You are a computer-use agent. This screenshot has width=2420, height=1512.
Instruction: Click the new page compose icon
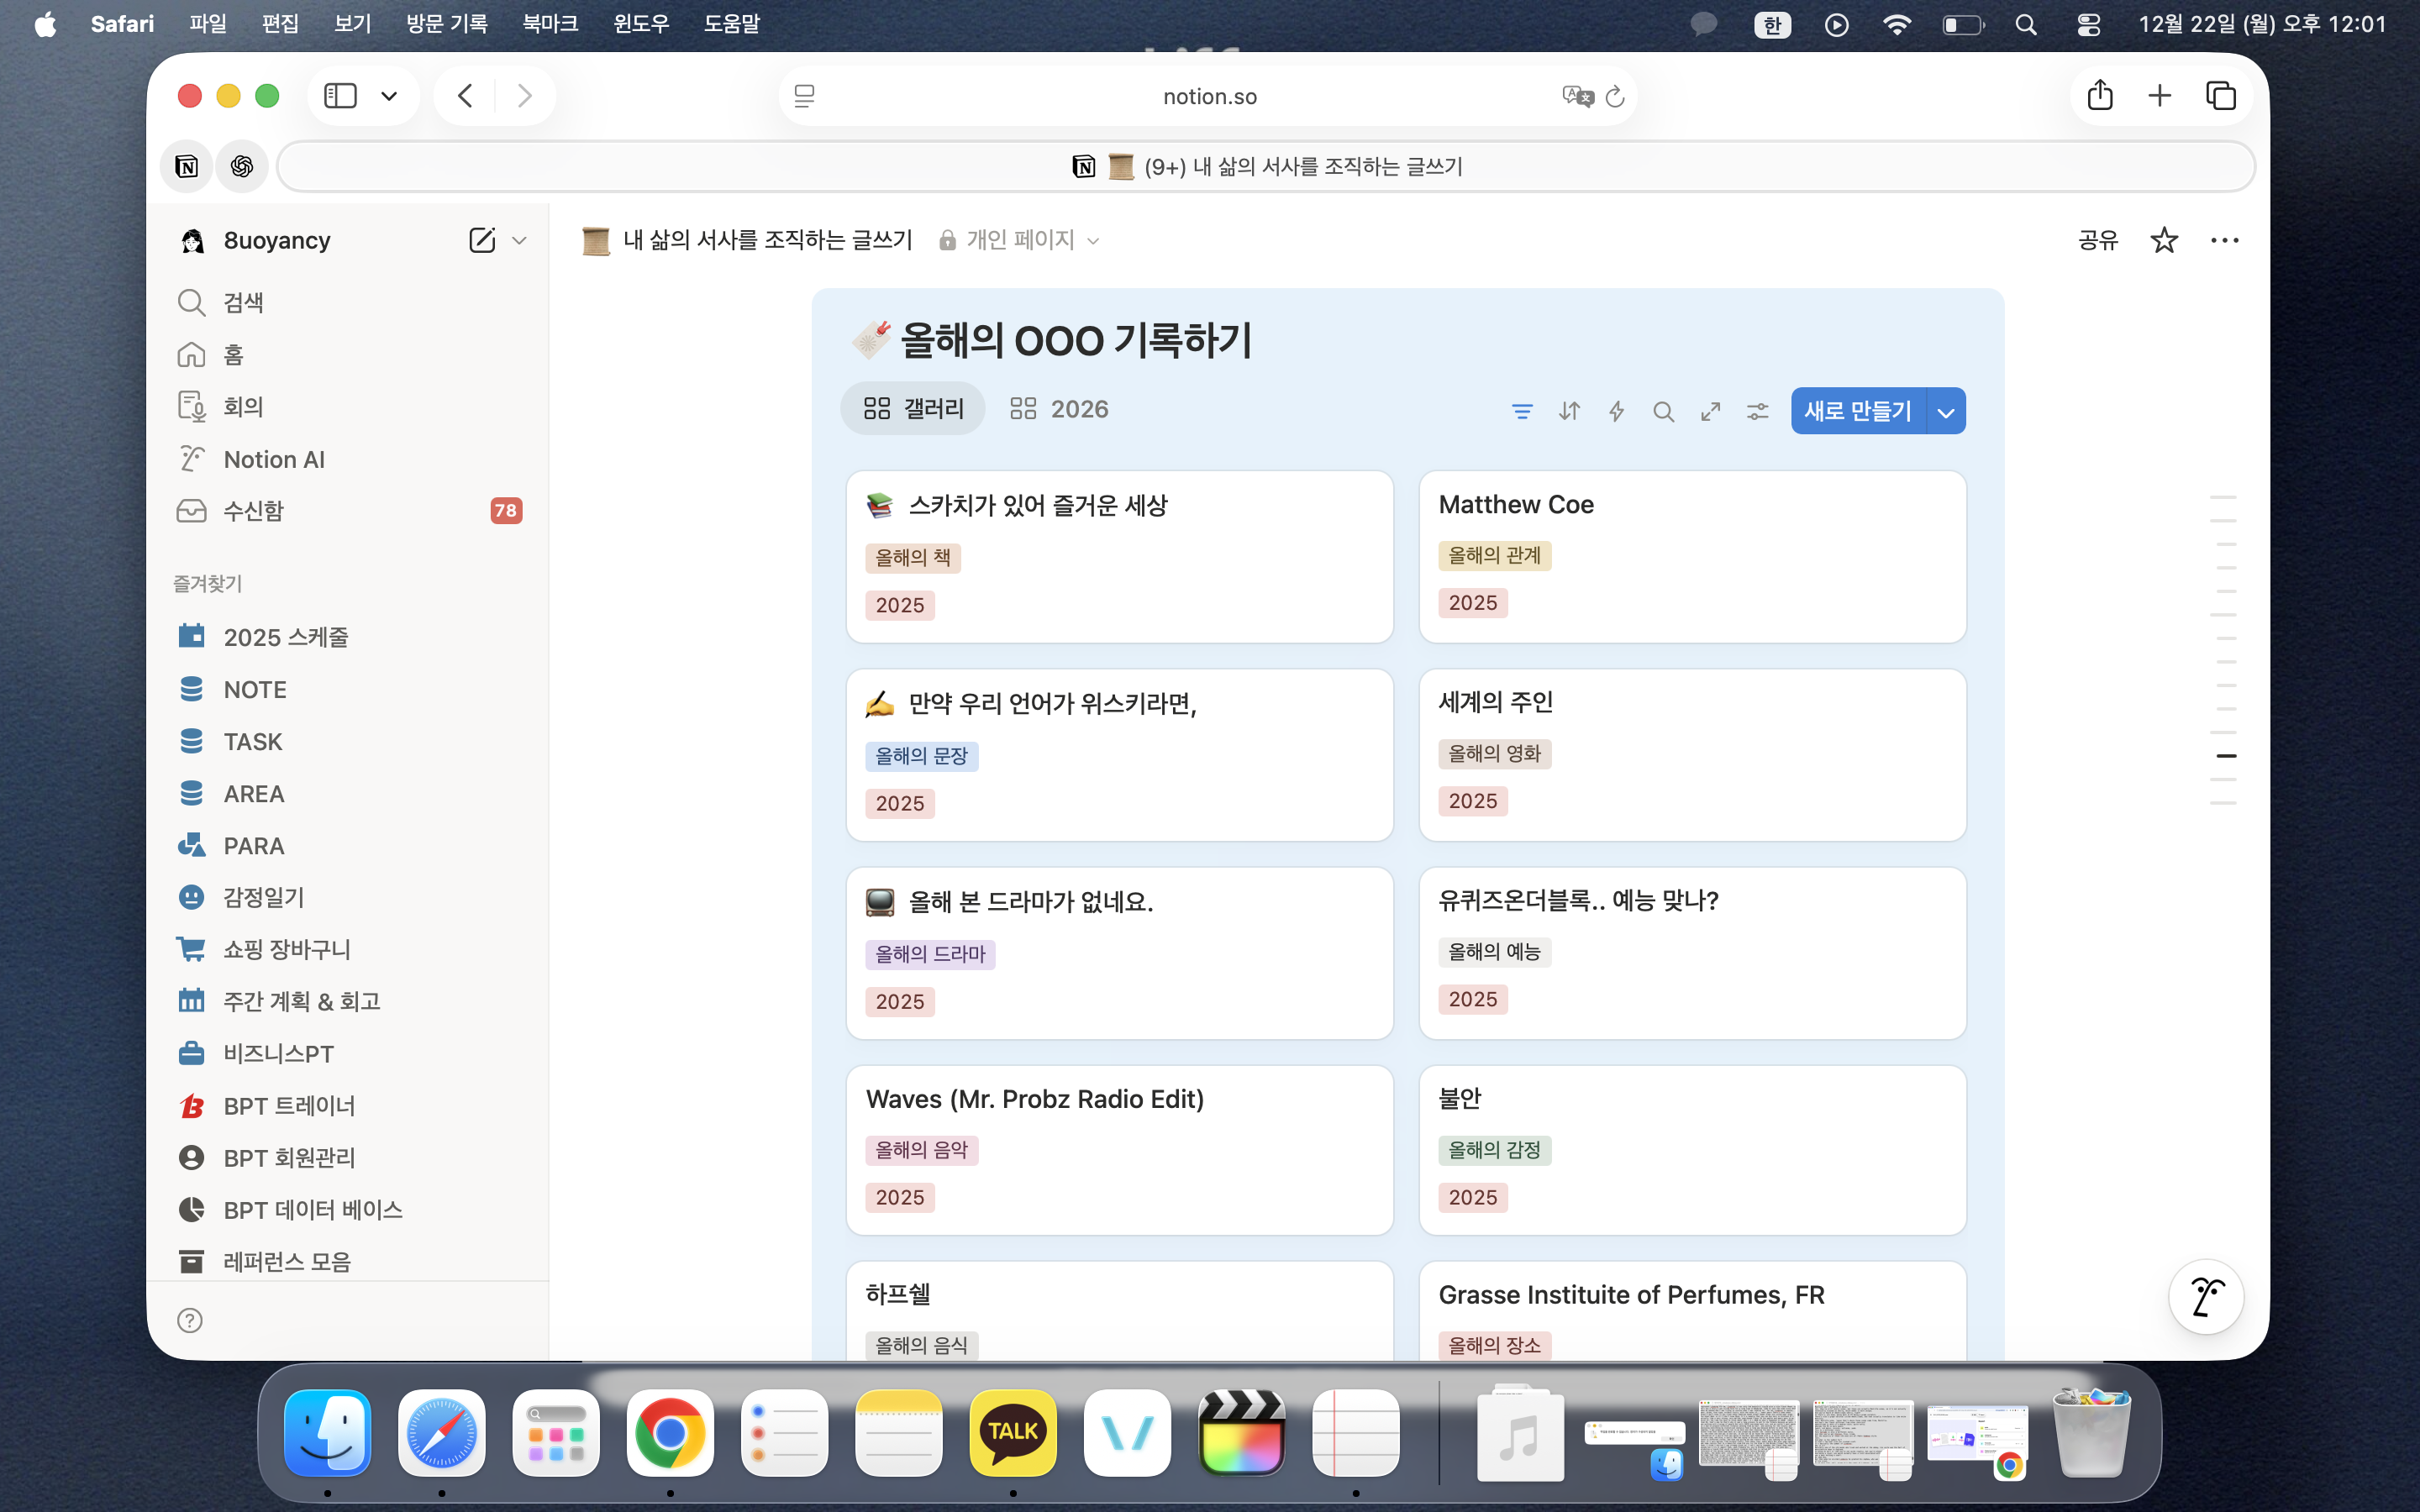481,240
